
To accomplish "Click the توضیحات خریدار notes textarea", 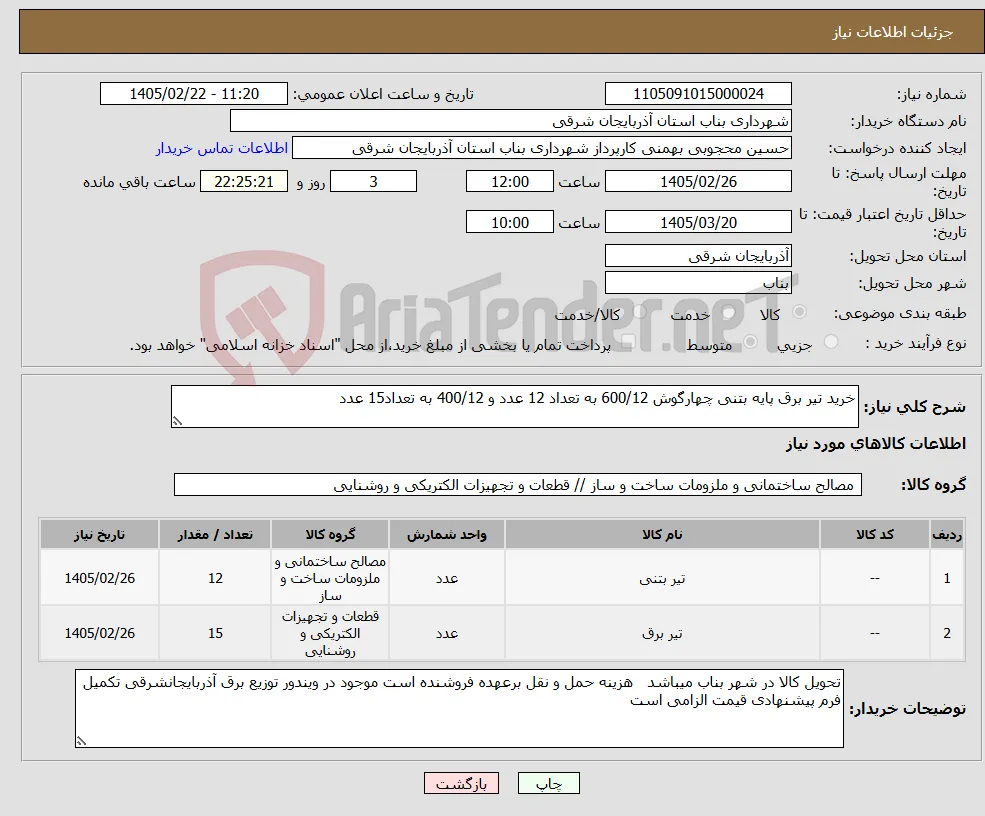I will pos(459,708).
